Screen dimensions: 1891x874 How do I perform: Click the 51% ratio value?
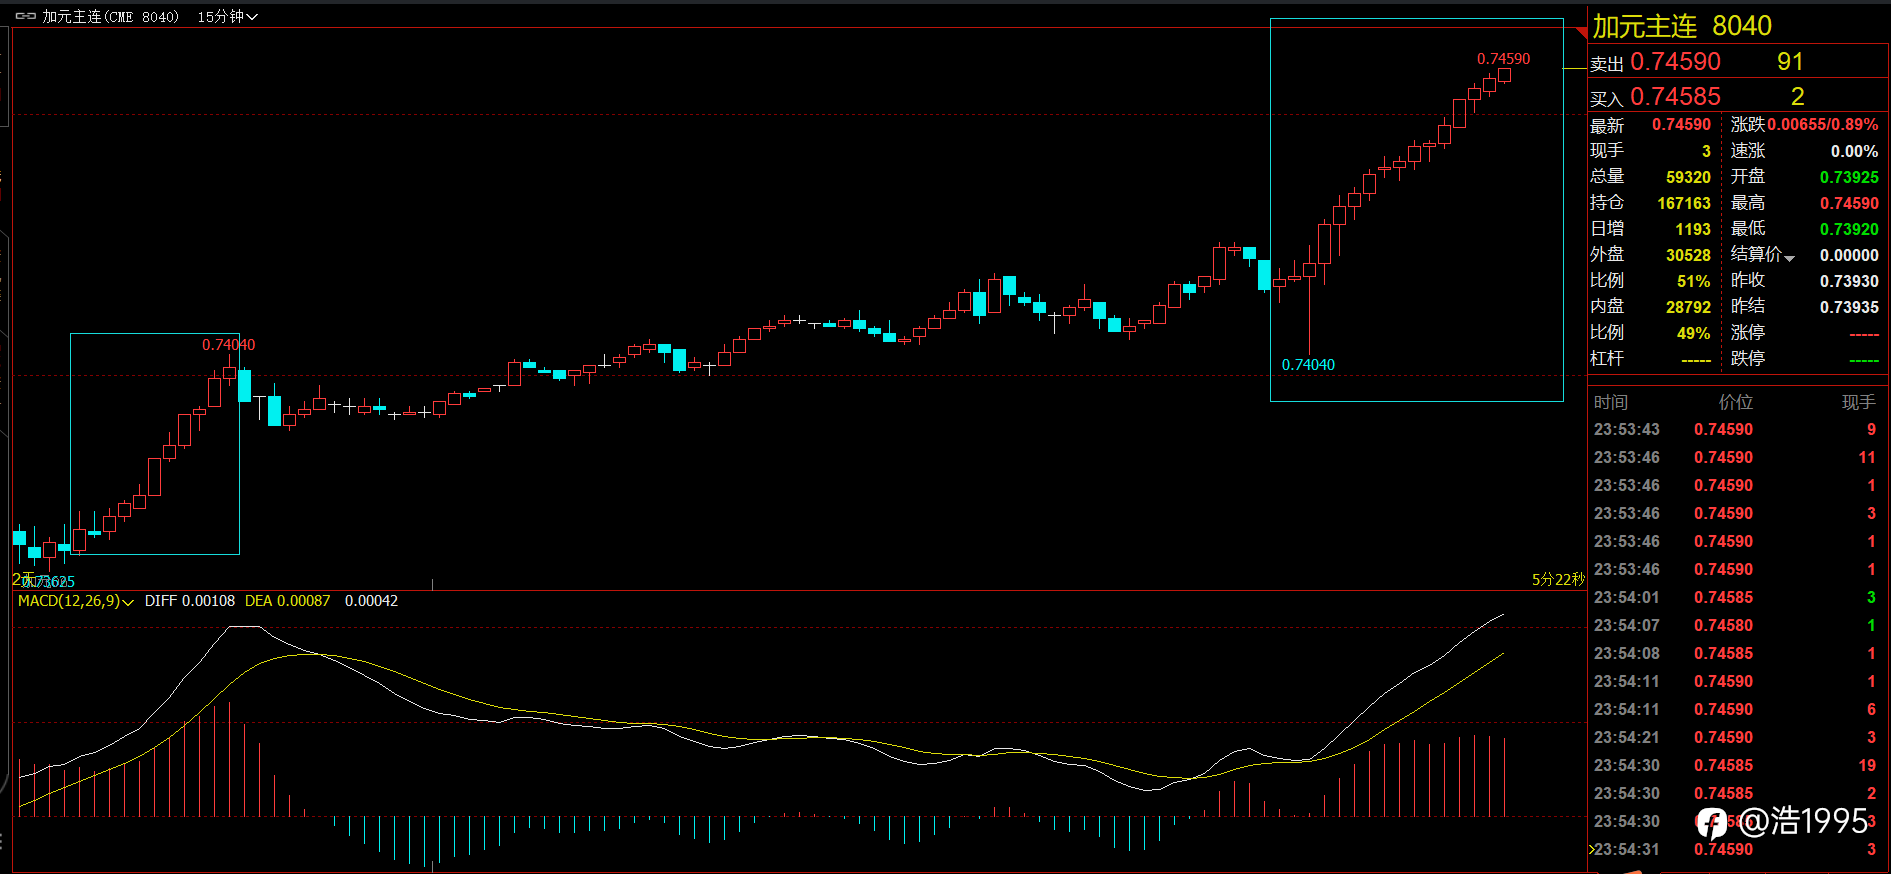[x=1694, y=281]
